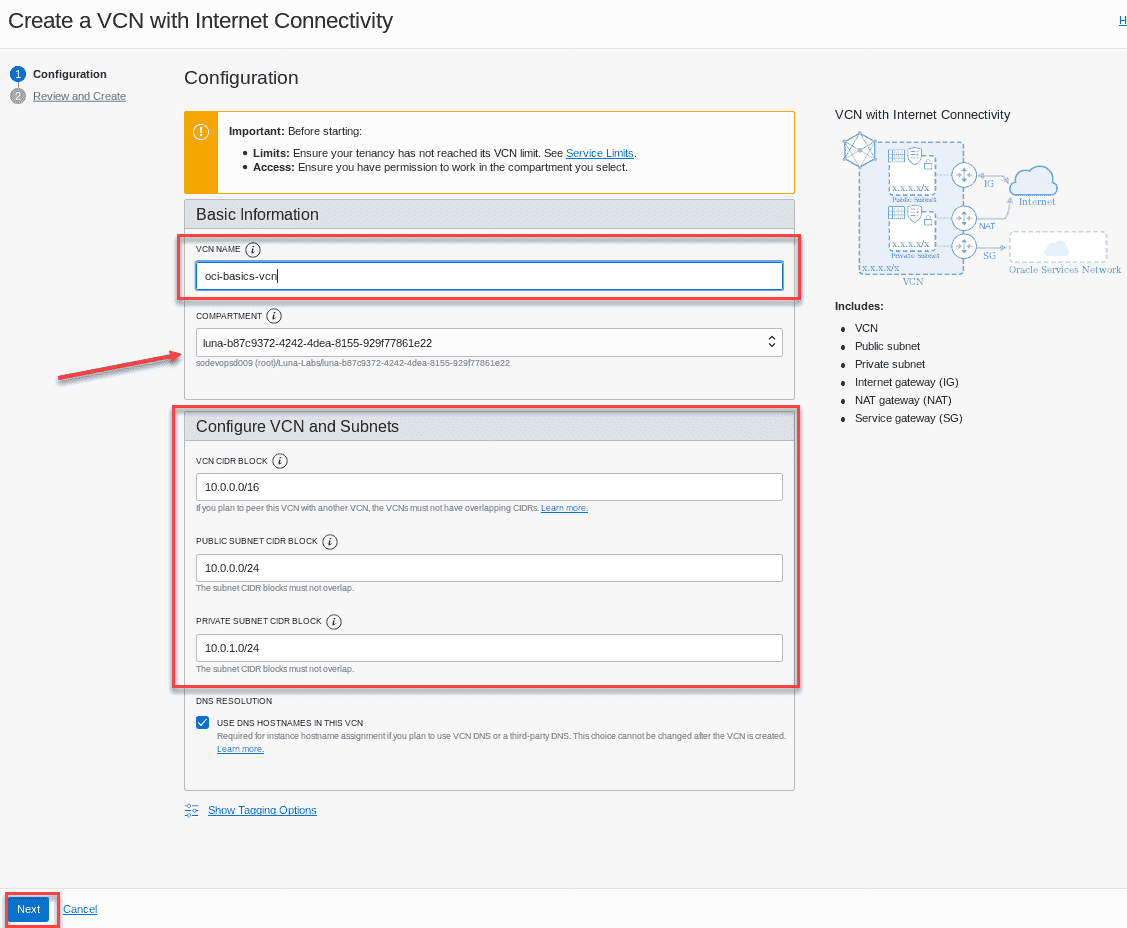1127x928 pixels.
Task: Click the VCN CIDR BLOCK info icon
Action: click(278, 461)
